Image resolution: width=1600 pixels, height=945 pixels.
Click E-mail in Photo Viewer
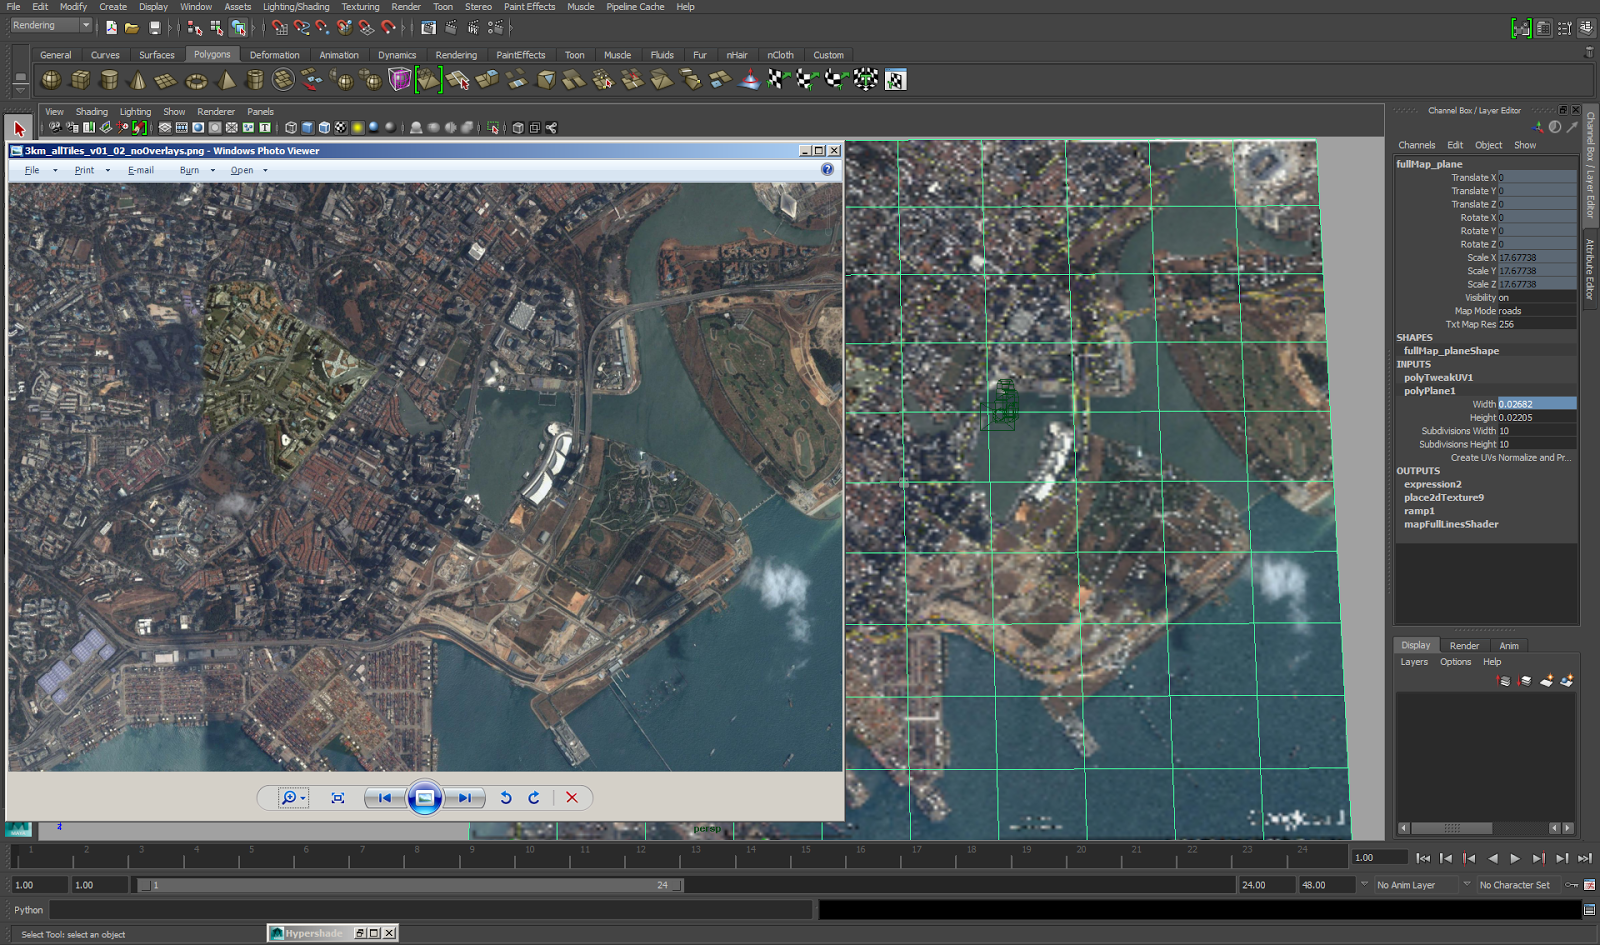(141, 170)
